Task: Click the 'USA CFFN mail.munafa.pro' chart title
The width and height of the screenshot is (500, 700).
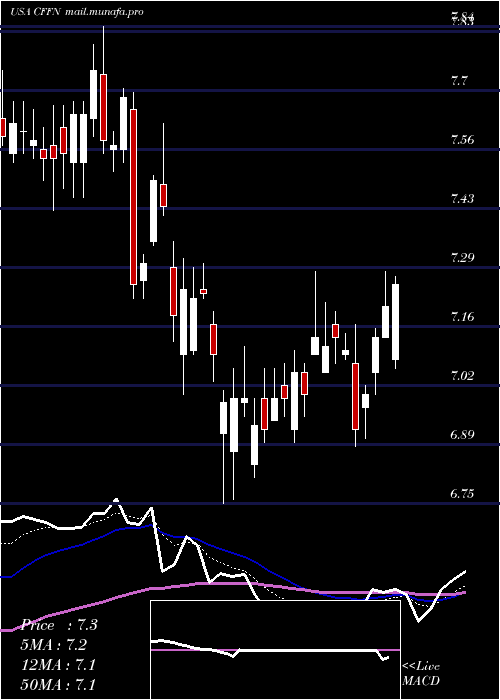Action: coord(77,12)
